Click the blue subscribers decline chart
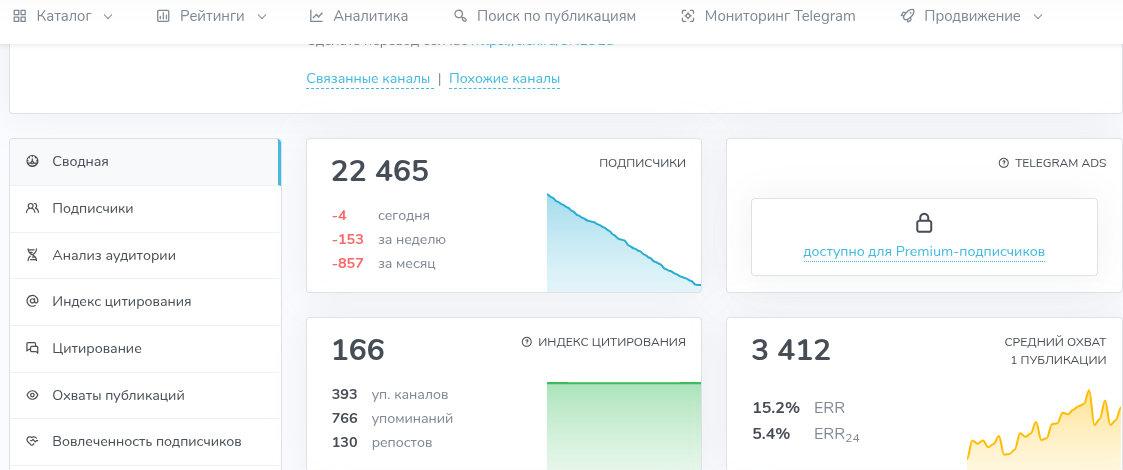This screenshot has width=1123, height=470. [x=624, y=242]
